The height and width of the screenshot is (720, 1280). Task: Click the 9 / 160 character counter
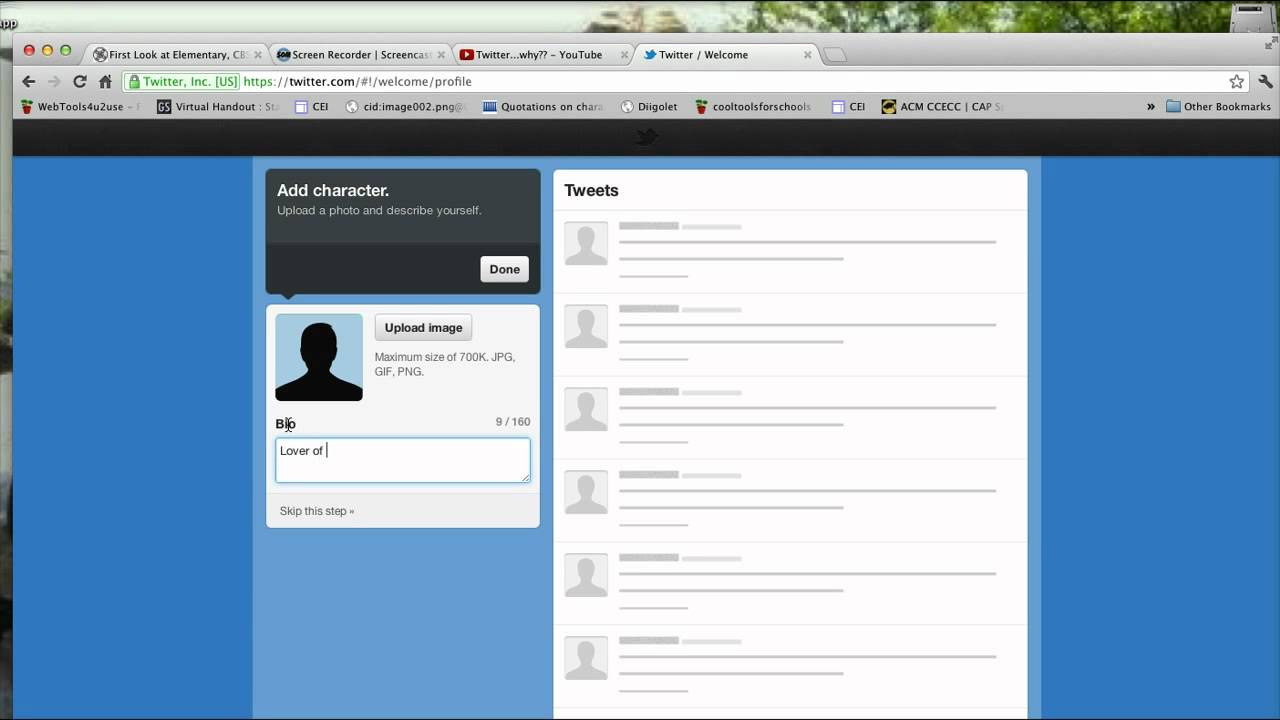click(513, 422)
